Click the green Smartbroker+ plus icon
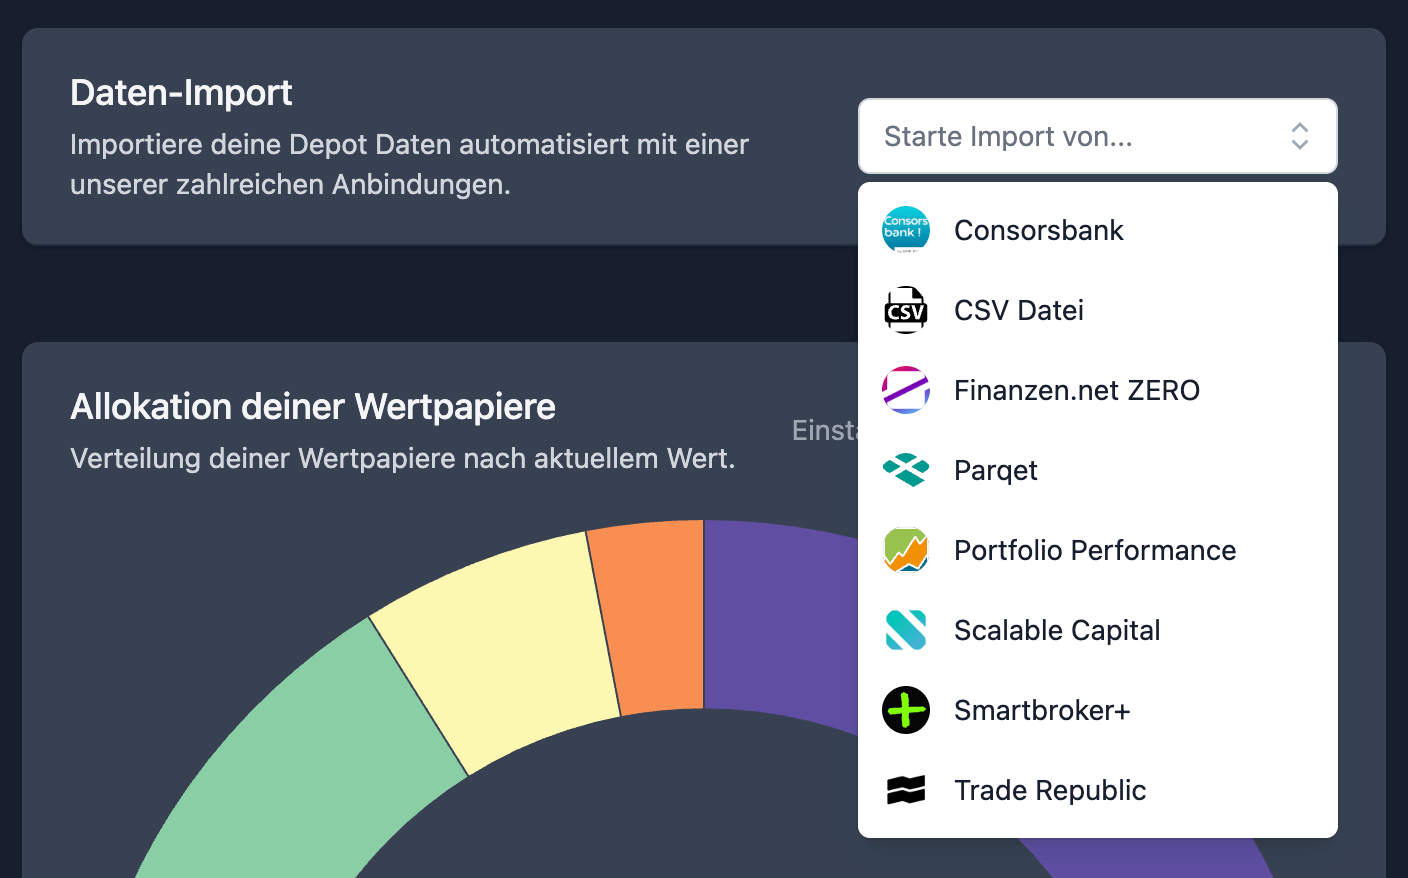This screenshot has height=878, width=1408. 905,710
